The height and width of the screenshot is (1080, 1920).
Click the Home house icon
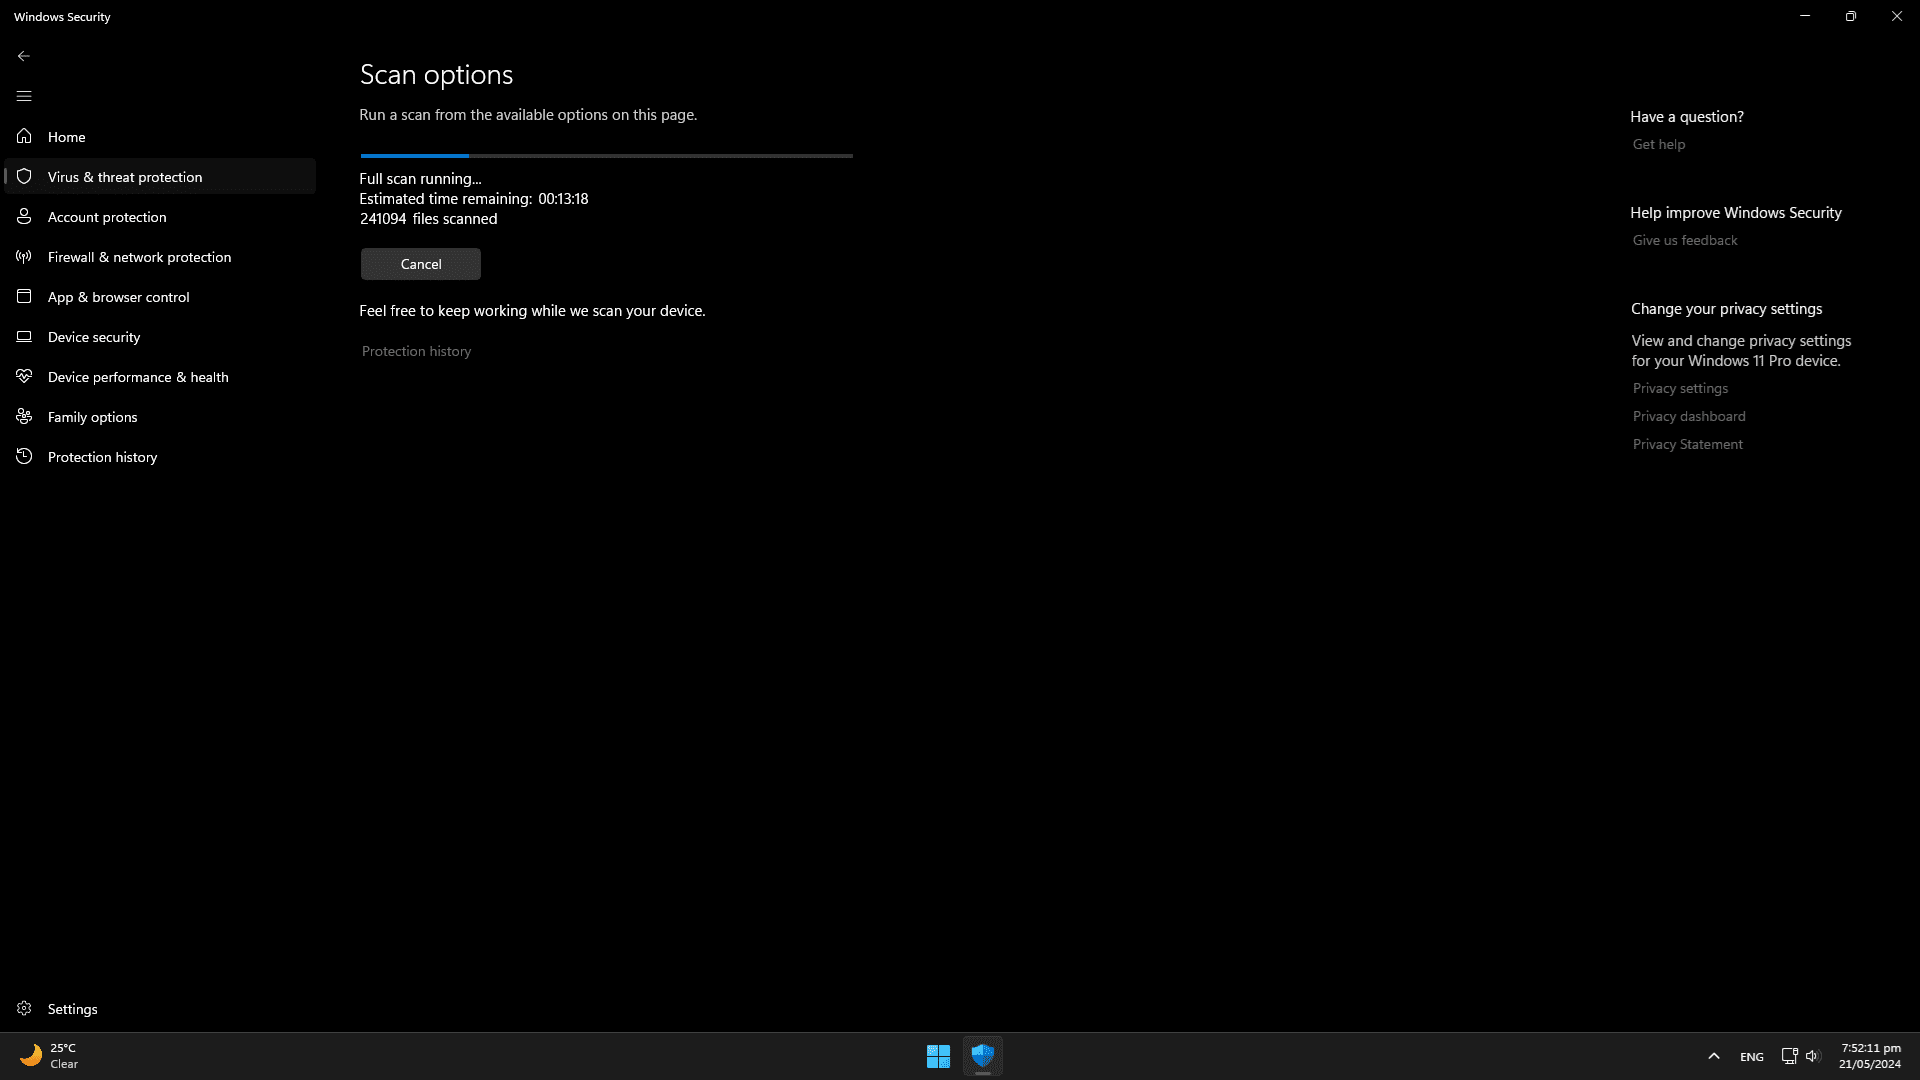click(x=24, y=136)
